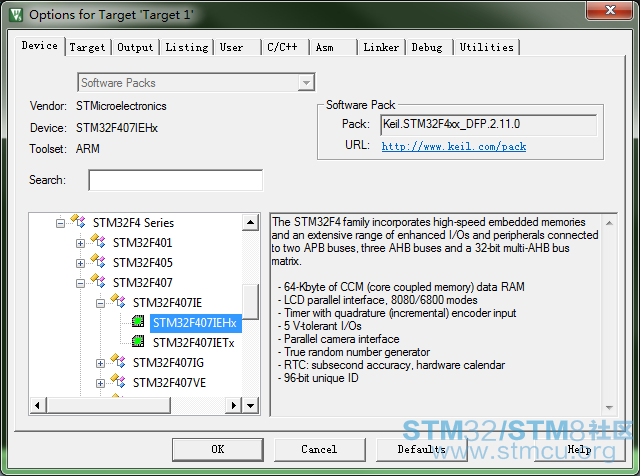Click the device tree scroll-right arrow
This screenshot has width=640, height=476.
(233, 406)
